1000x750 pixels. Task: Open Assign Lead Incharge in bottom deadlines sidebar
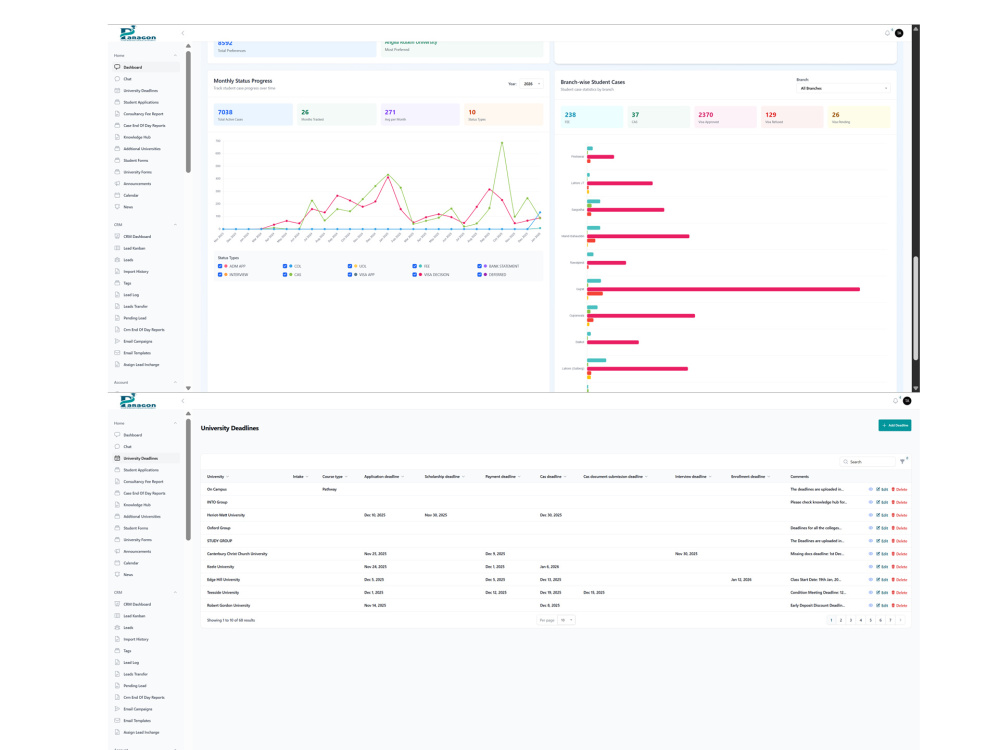pos(141,732)
